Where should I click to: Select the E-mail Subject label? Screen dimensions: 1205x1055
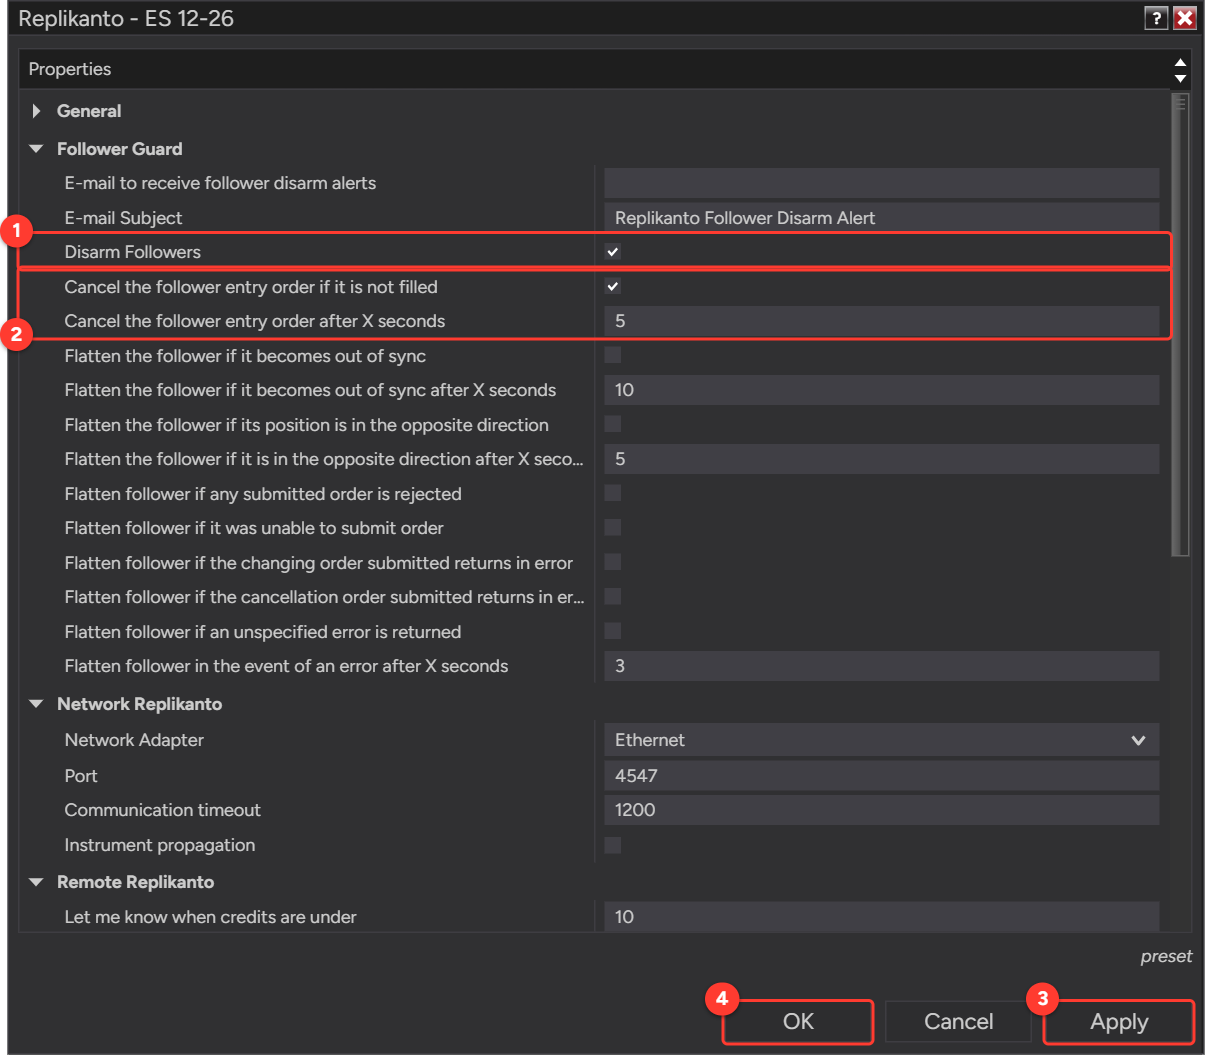point(123,218)
